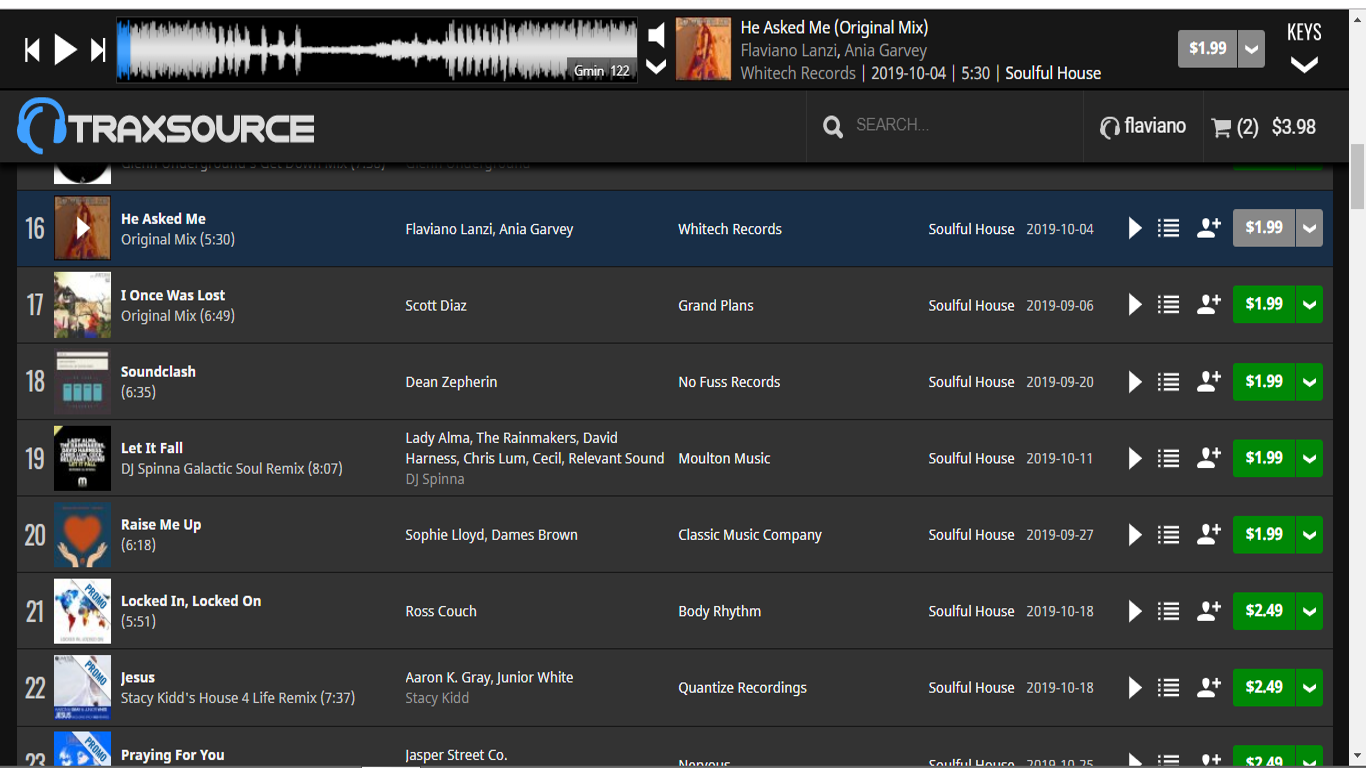Buy Locked In, Locked On for $2.49
The width and height of the screenshot is (1366, 768).
(1264, 611)
